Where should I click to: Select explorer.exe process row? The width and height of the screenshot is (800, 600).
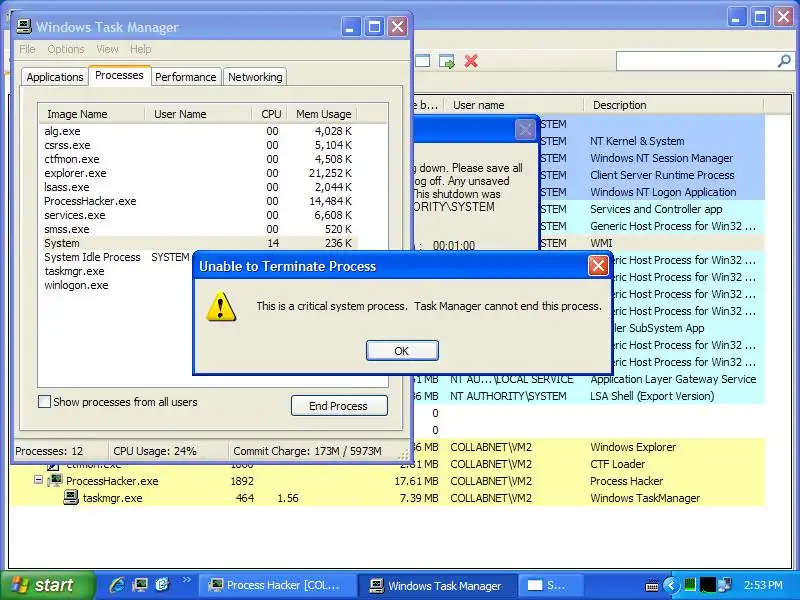pos(198,173)
